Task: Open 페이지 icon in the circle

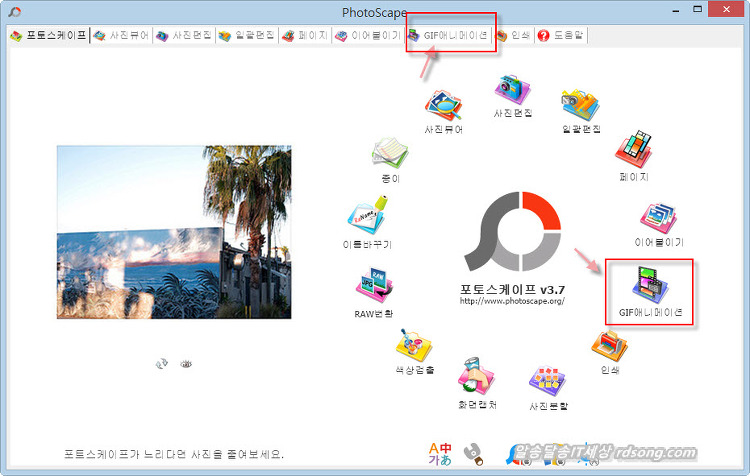Action: [x=634, y=148]
